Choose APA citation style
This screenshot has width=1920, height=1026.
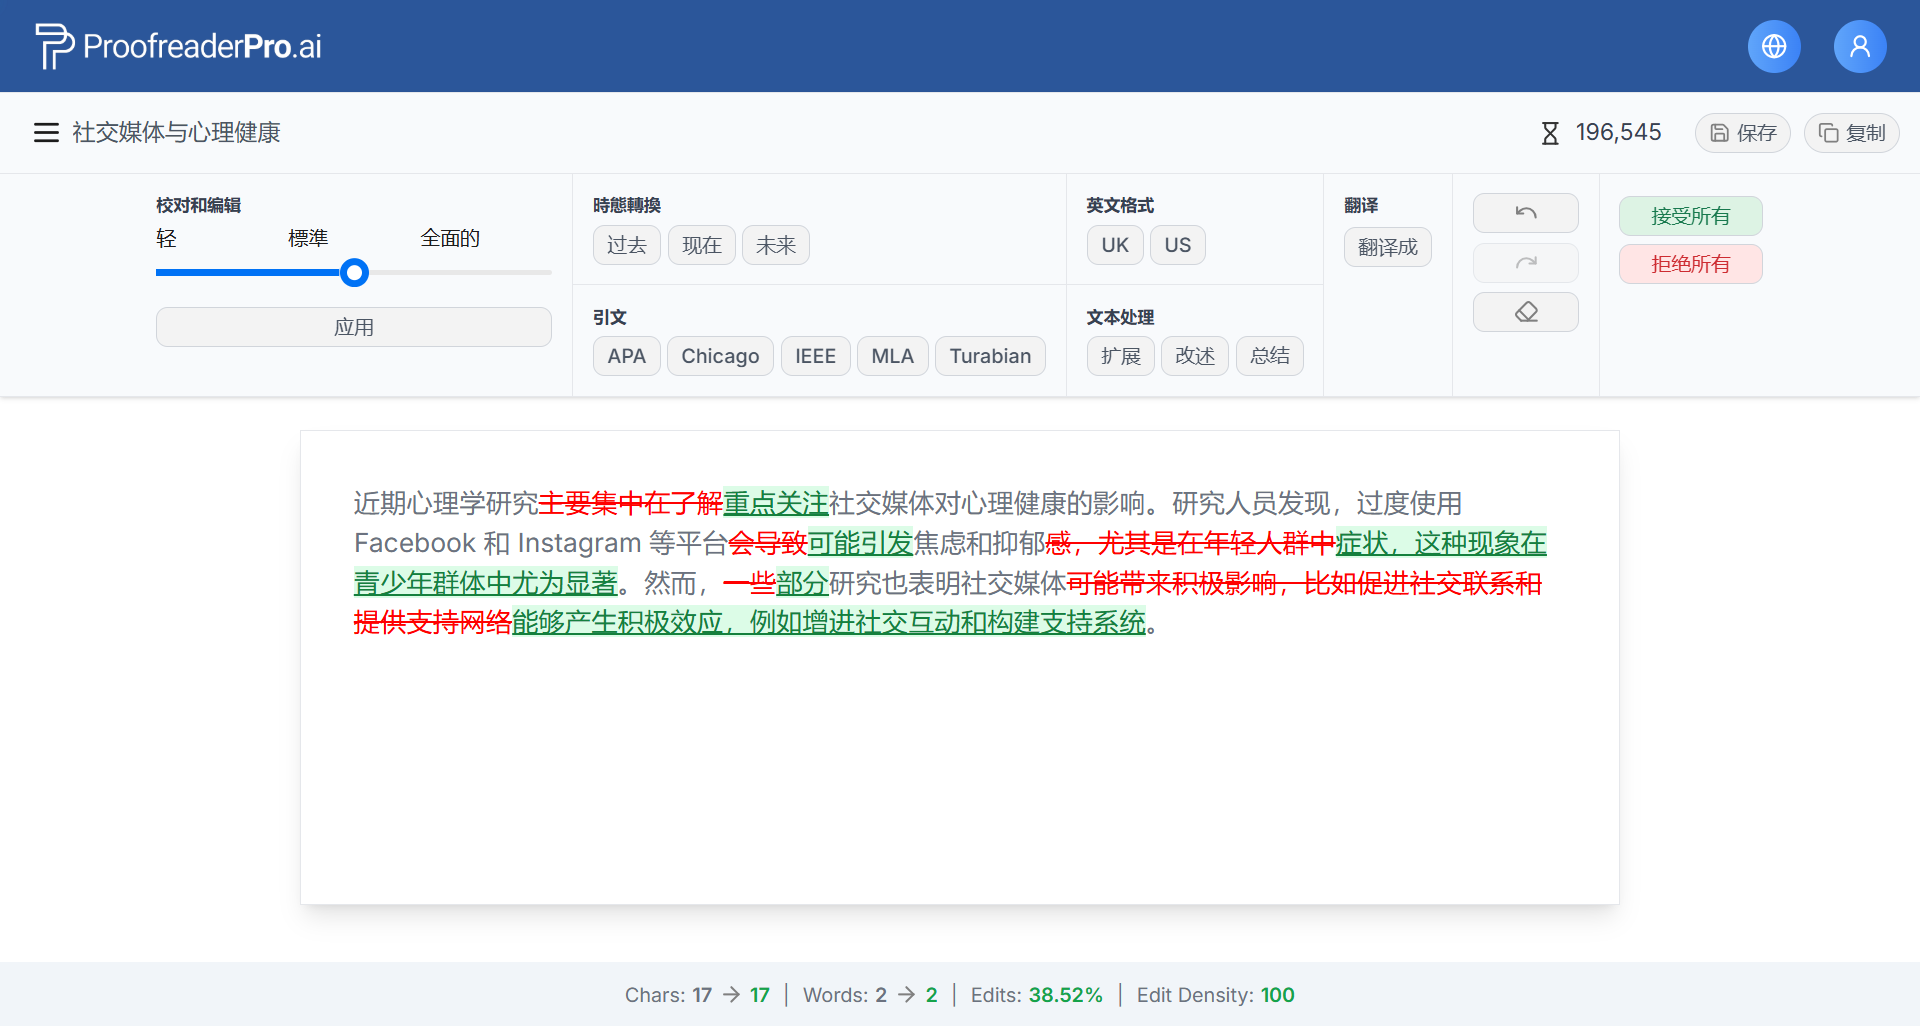click(x=626, y=356)
